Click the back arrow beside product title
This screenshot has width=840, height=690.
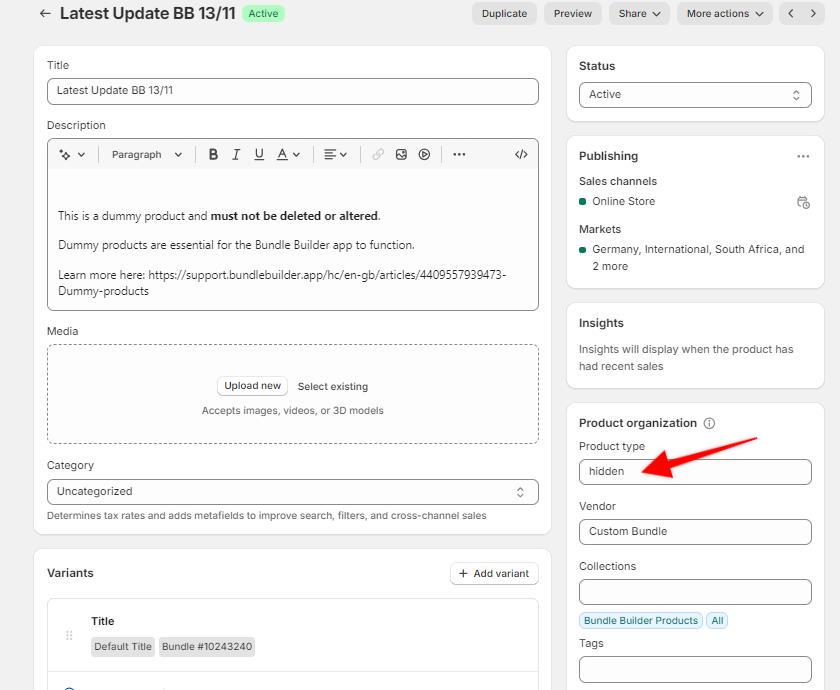click(45, 13)
